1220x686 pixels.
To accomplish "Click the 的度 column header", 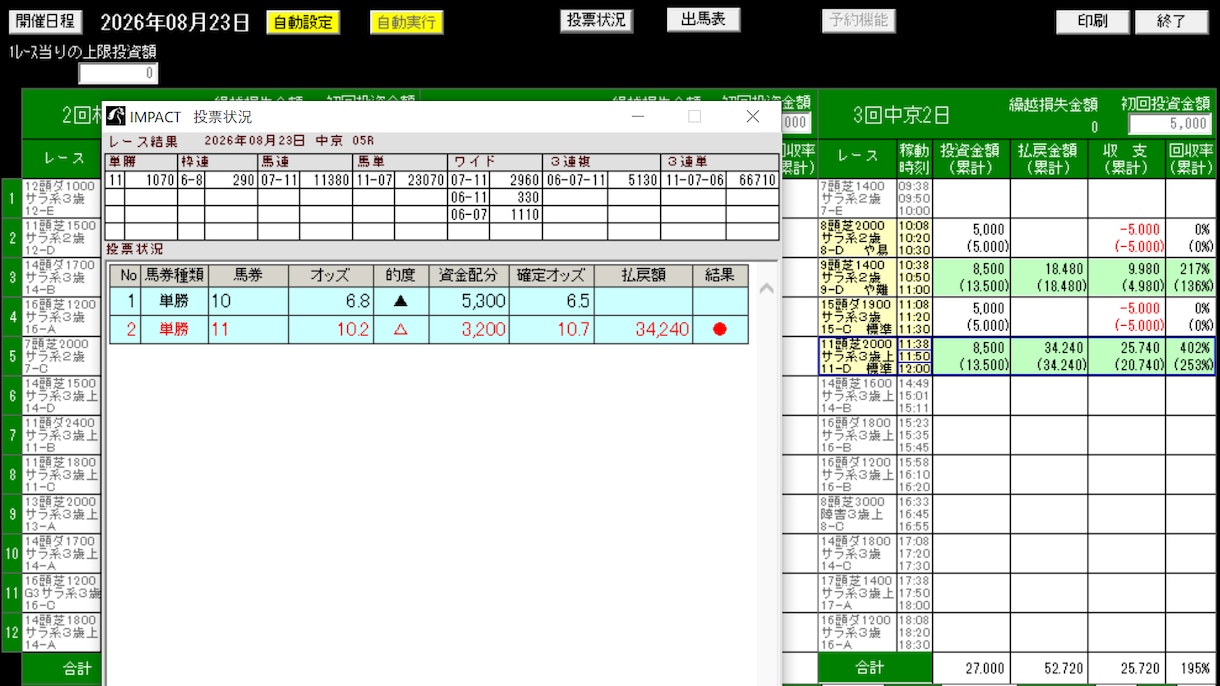I will pyautogui.click(x=401, y=274).
